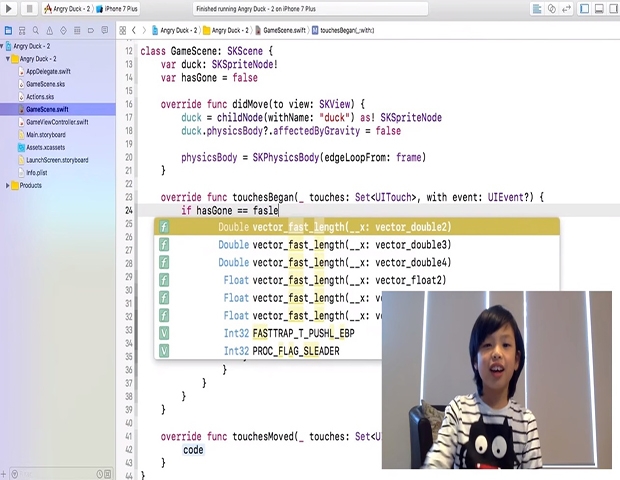Collapse the Angry Duck - 2 group folder
Image resolution: width=620 pixels, height=480 pixels.
pyautogui.click(x=8, y=59)
